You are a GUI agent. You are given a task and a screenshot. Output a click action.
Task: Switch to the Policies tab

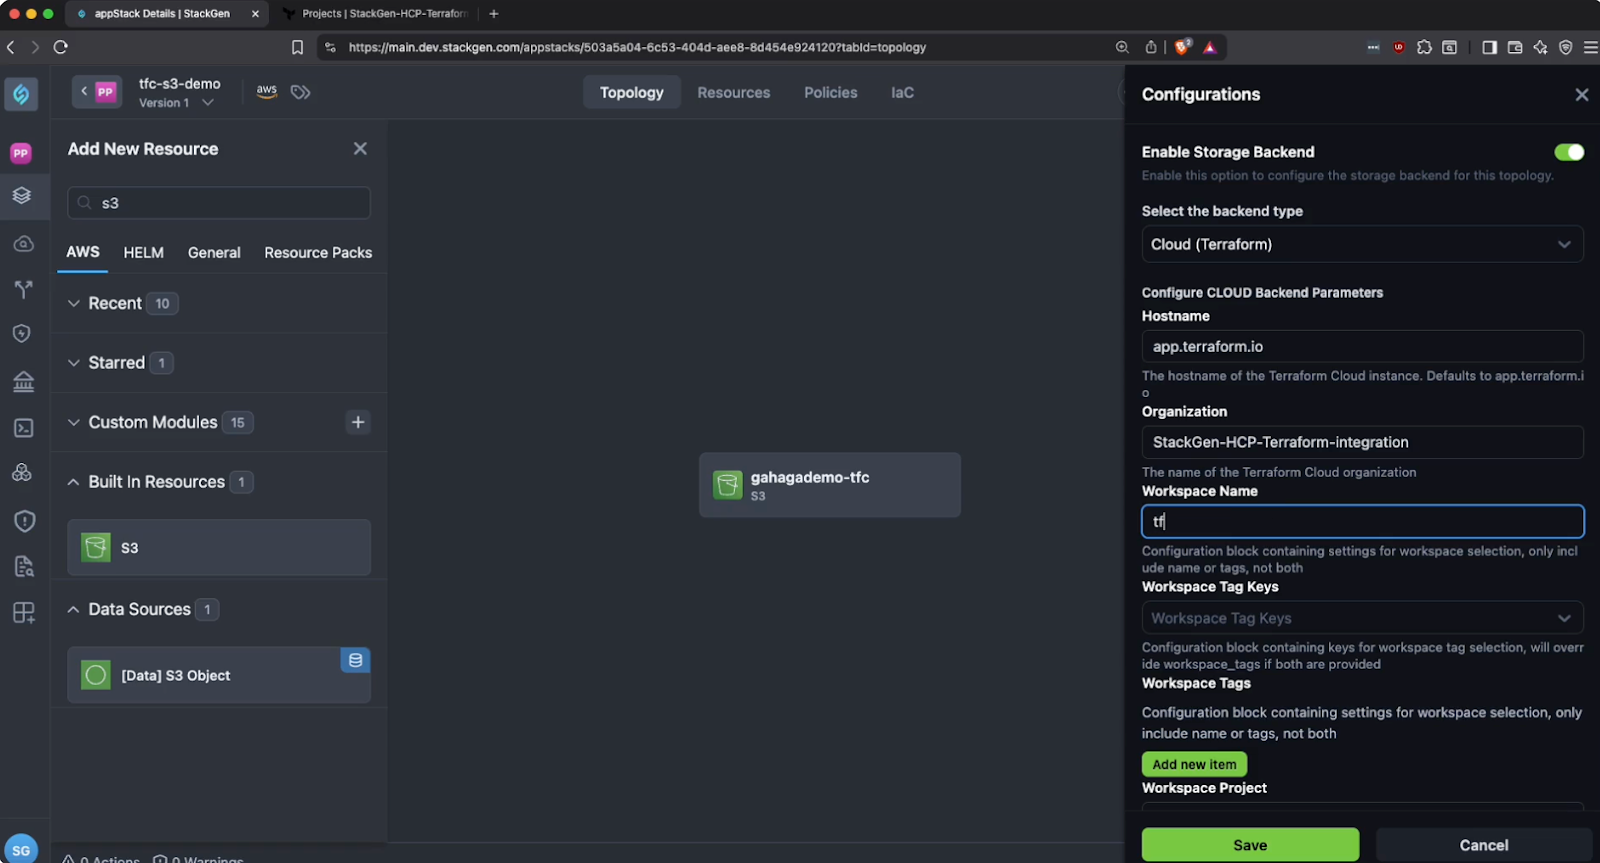(830, 92)
